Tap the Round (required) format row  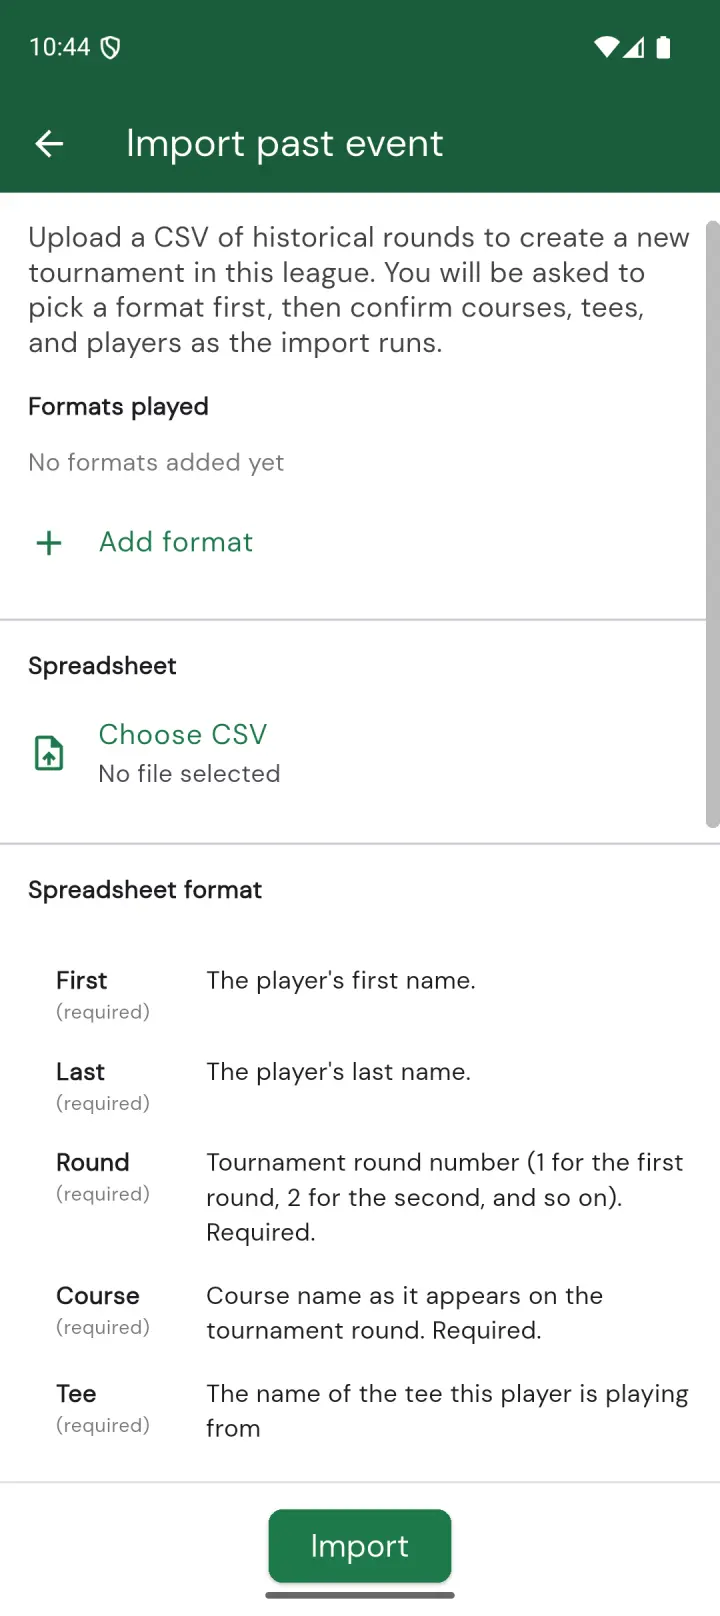click(x=360, y=1196)
